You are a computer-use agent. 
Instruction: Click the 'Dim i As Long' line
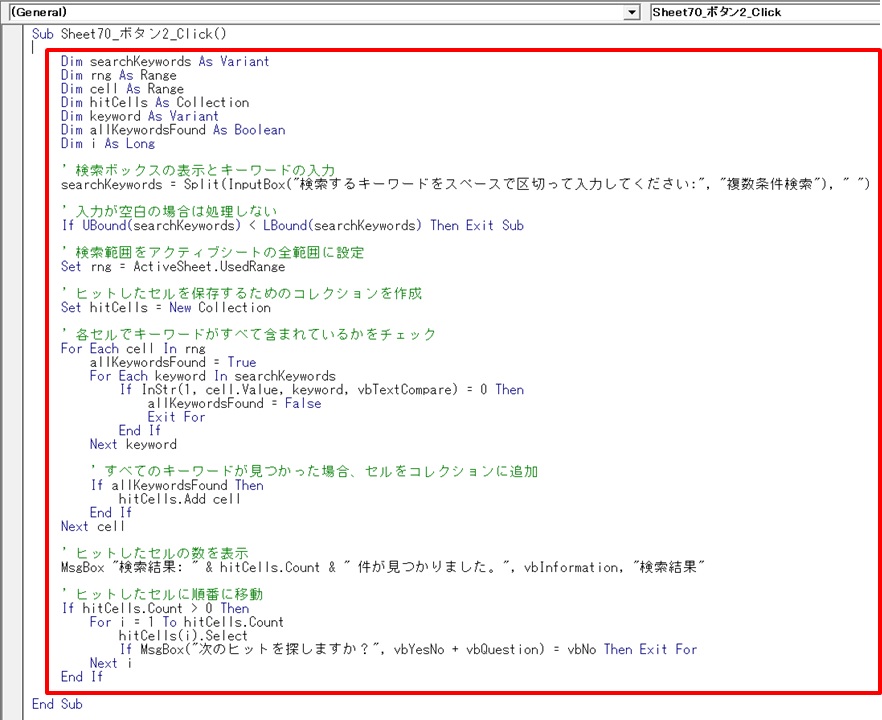107,143
